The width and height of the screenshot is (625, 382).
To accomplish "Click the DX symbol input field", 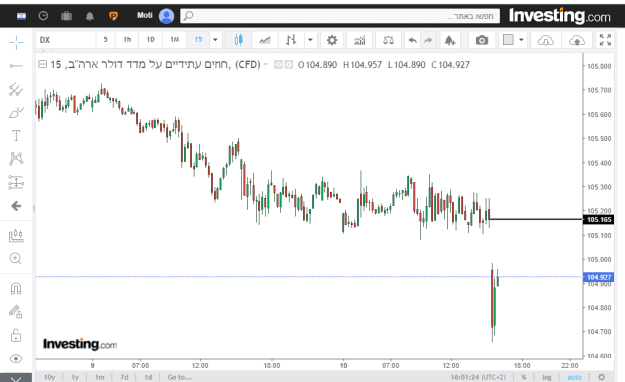I will click(66, 40).
